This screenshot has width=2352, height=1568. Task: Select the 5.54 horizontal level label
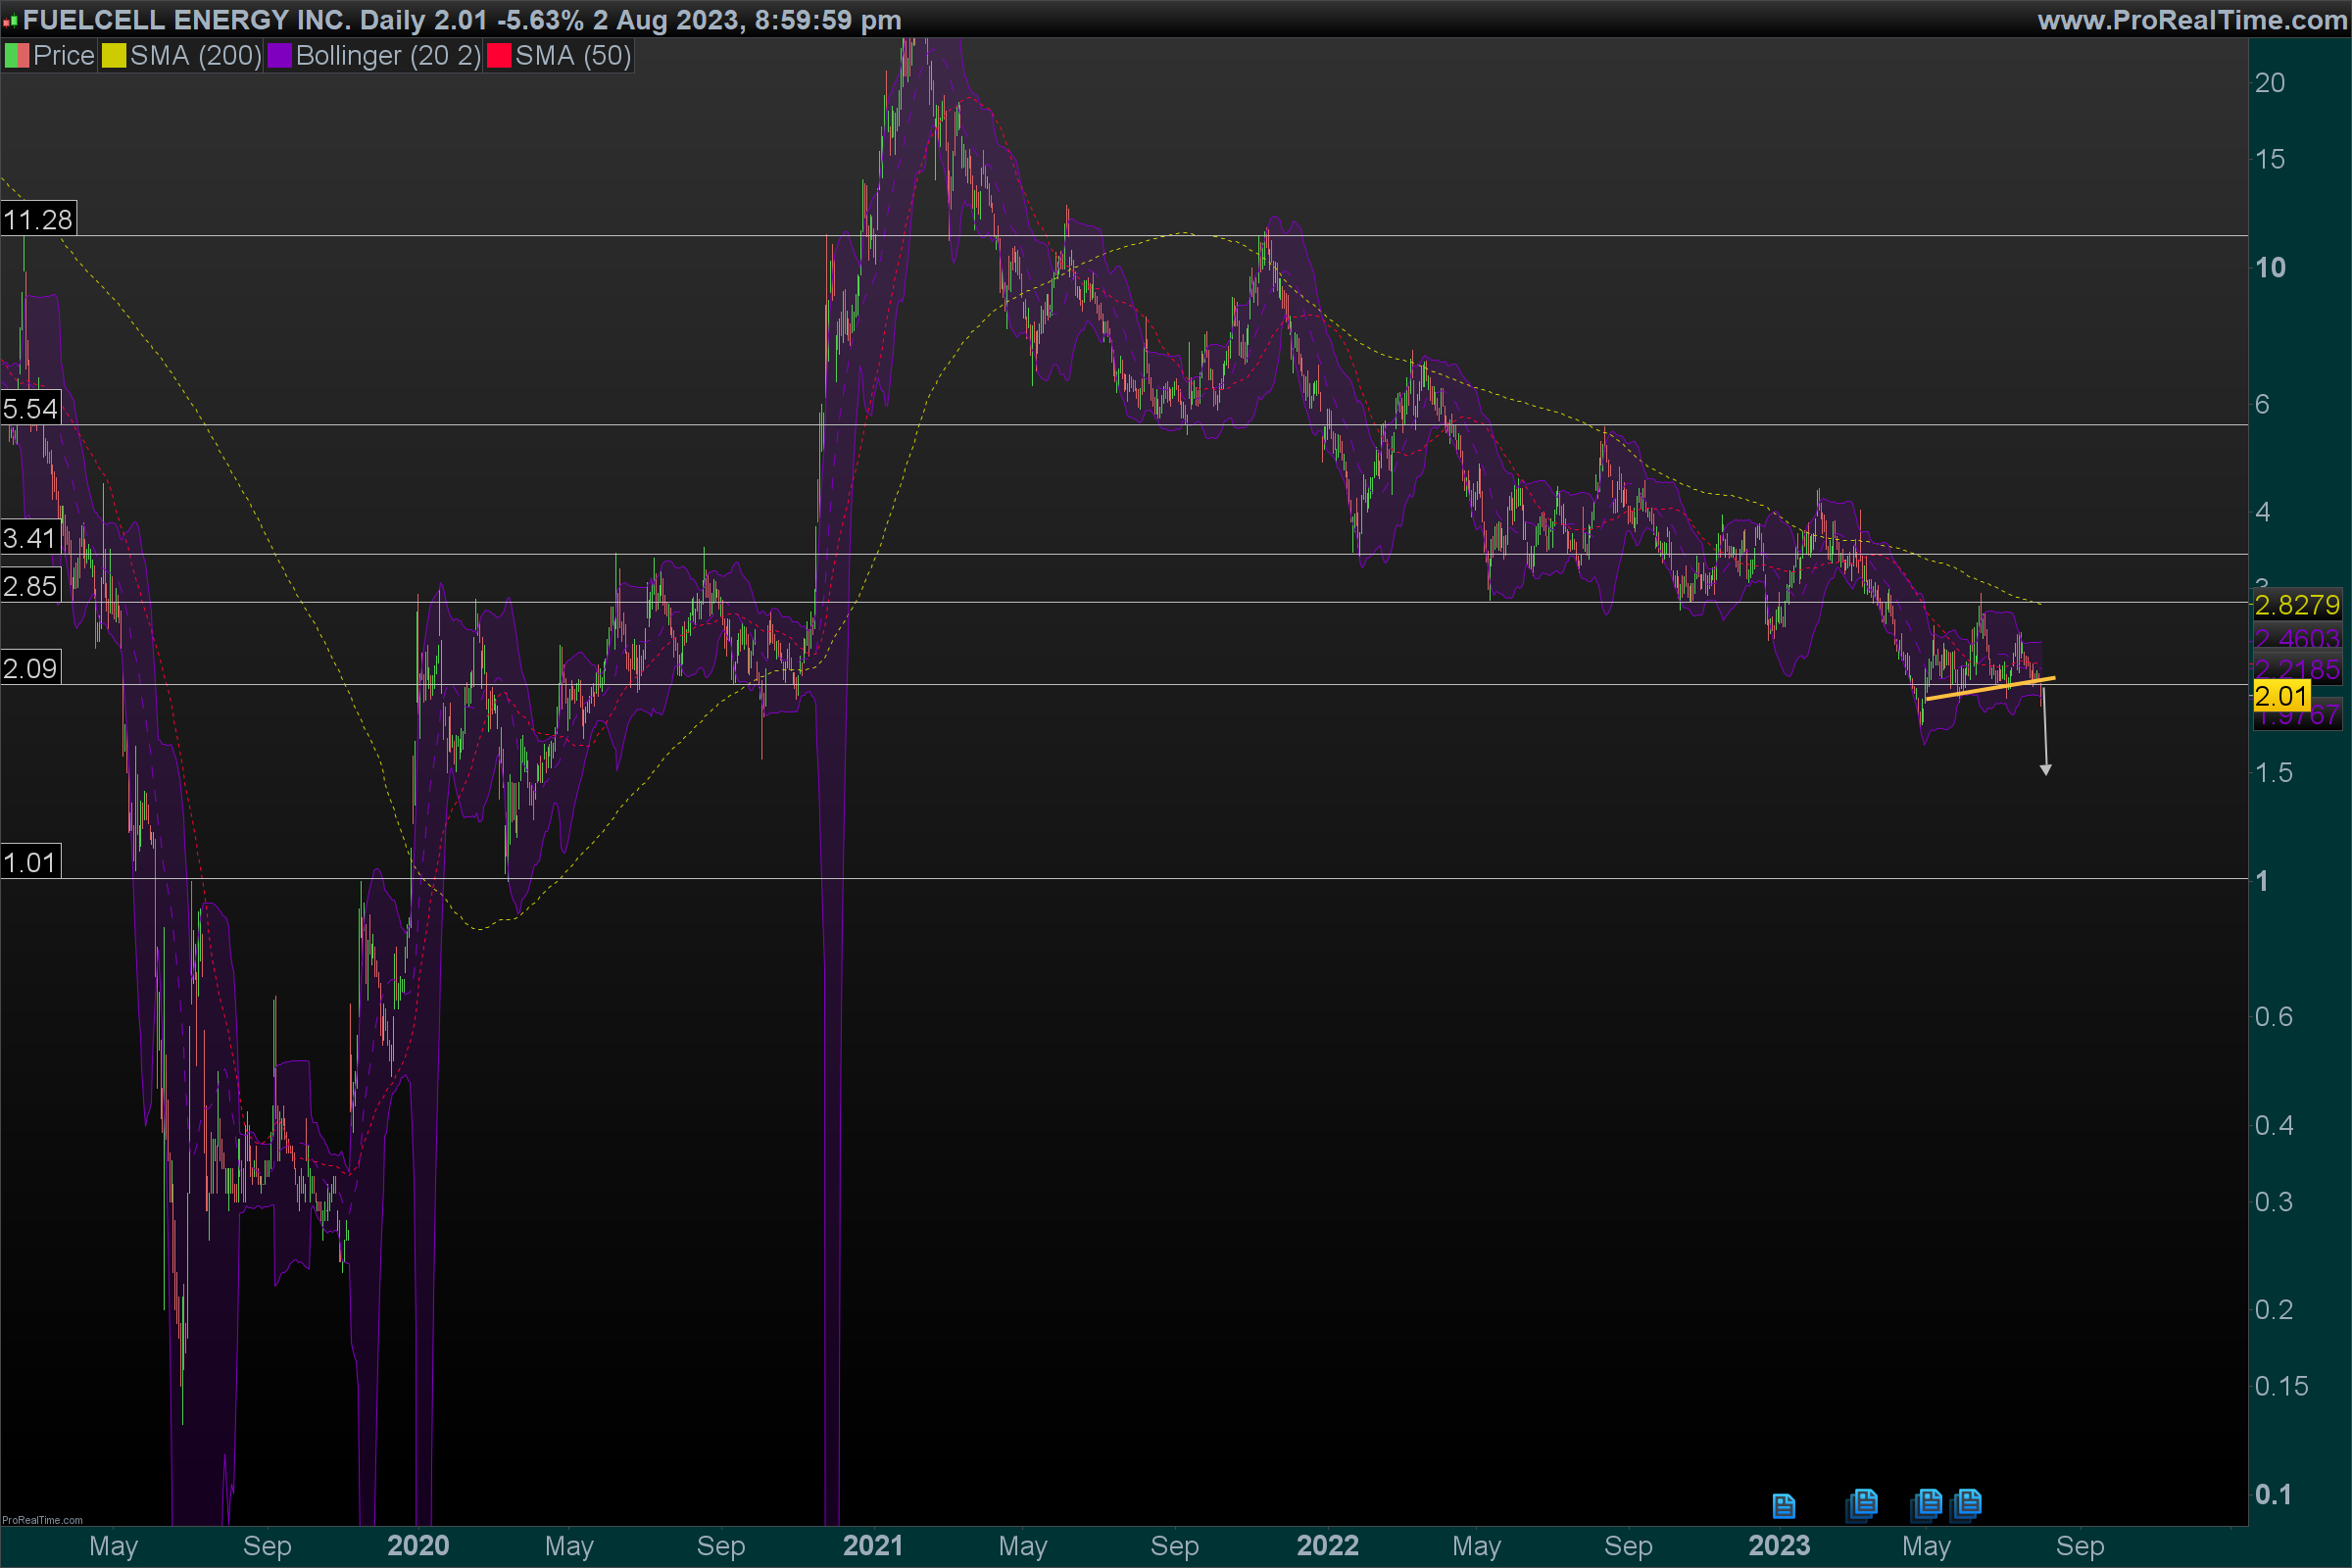(x=30, y=408)
